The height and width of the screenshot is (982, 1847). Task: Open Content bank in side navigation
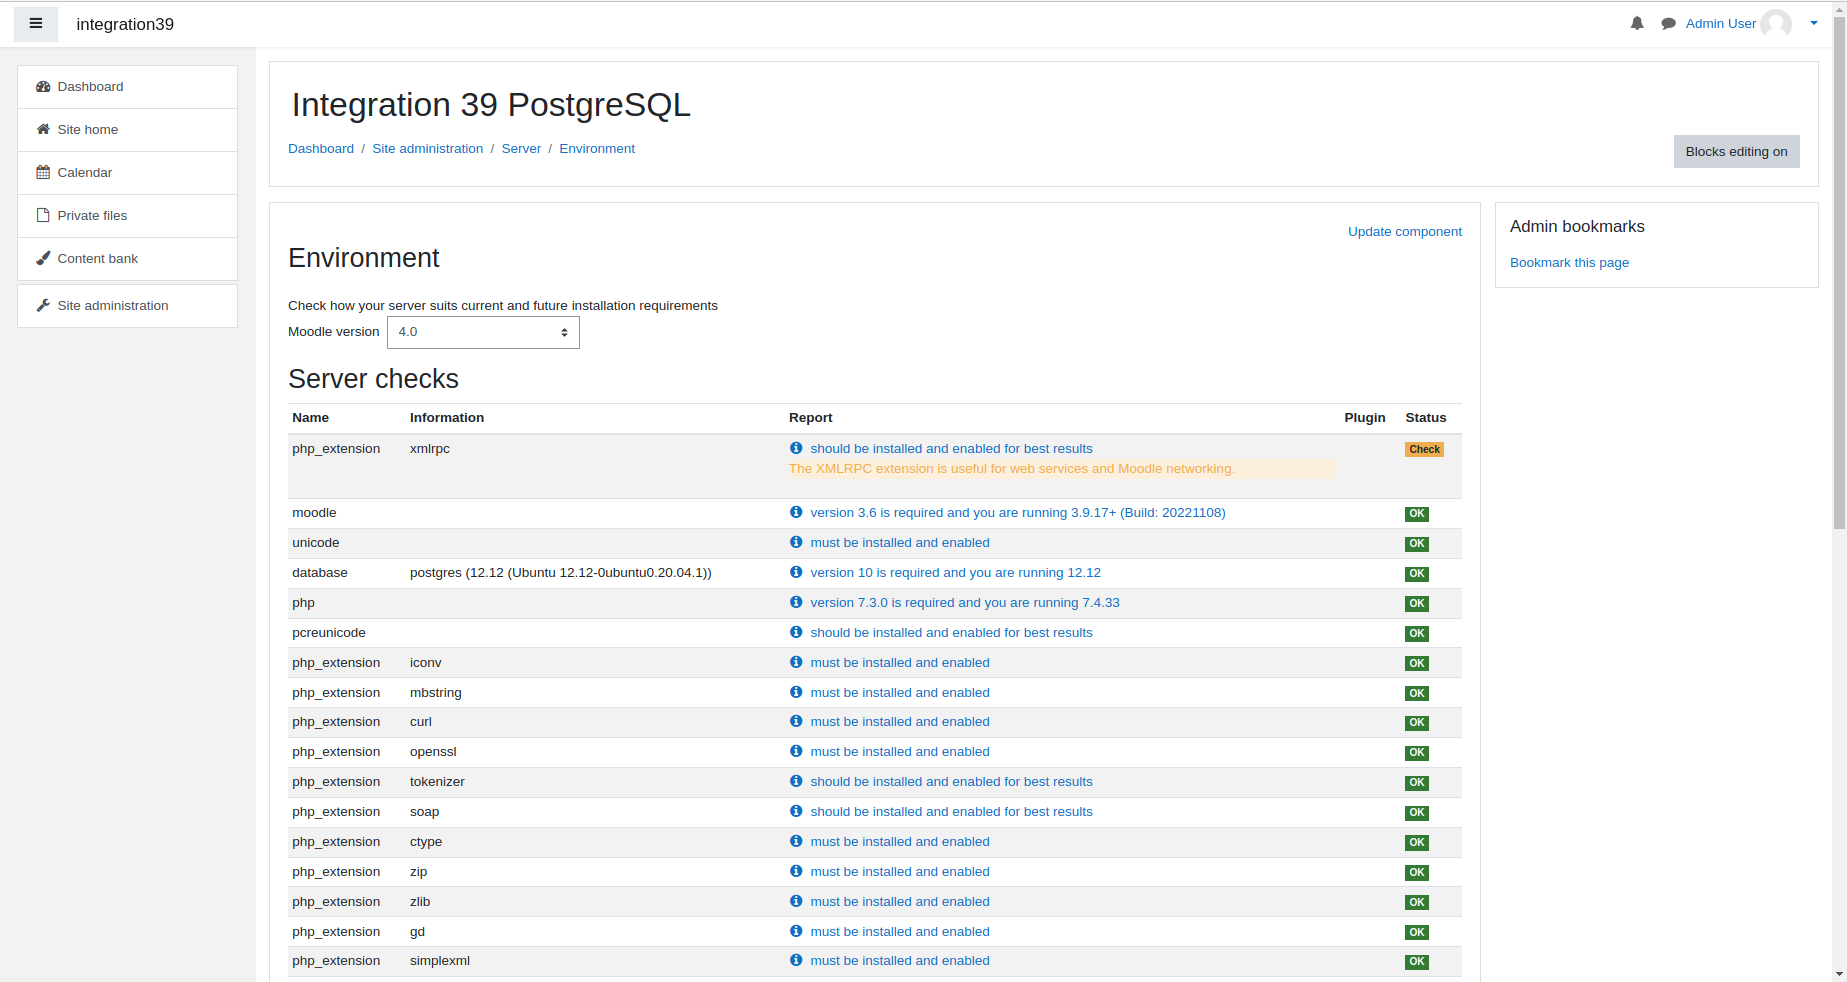(x=128, y=259)
